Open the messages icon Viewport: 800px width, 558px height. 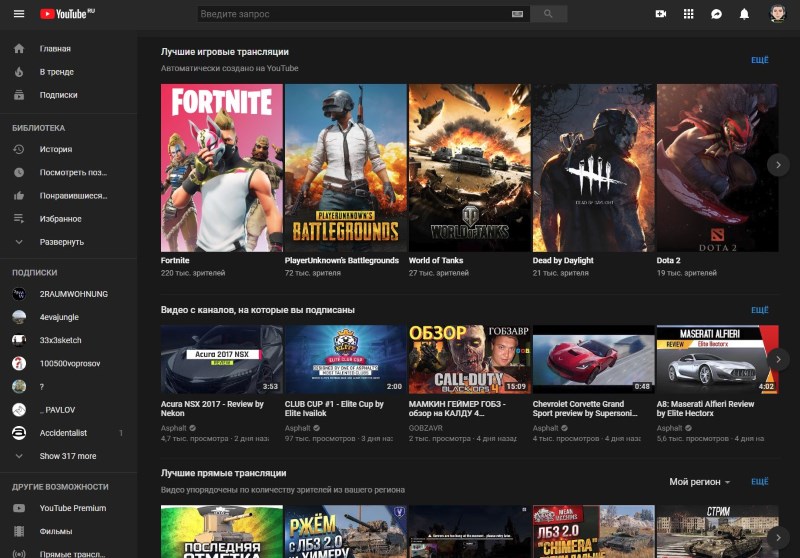716,14
